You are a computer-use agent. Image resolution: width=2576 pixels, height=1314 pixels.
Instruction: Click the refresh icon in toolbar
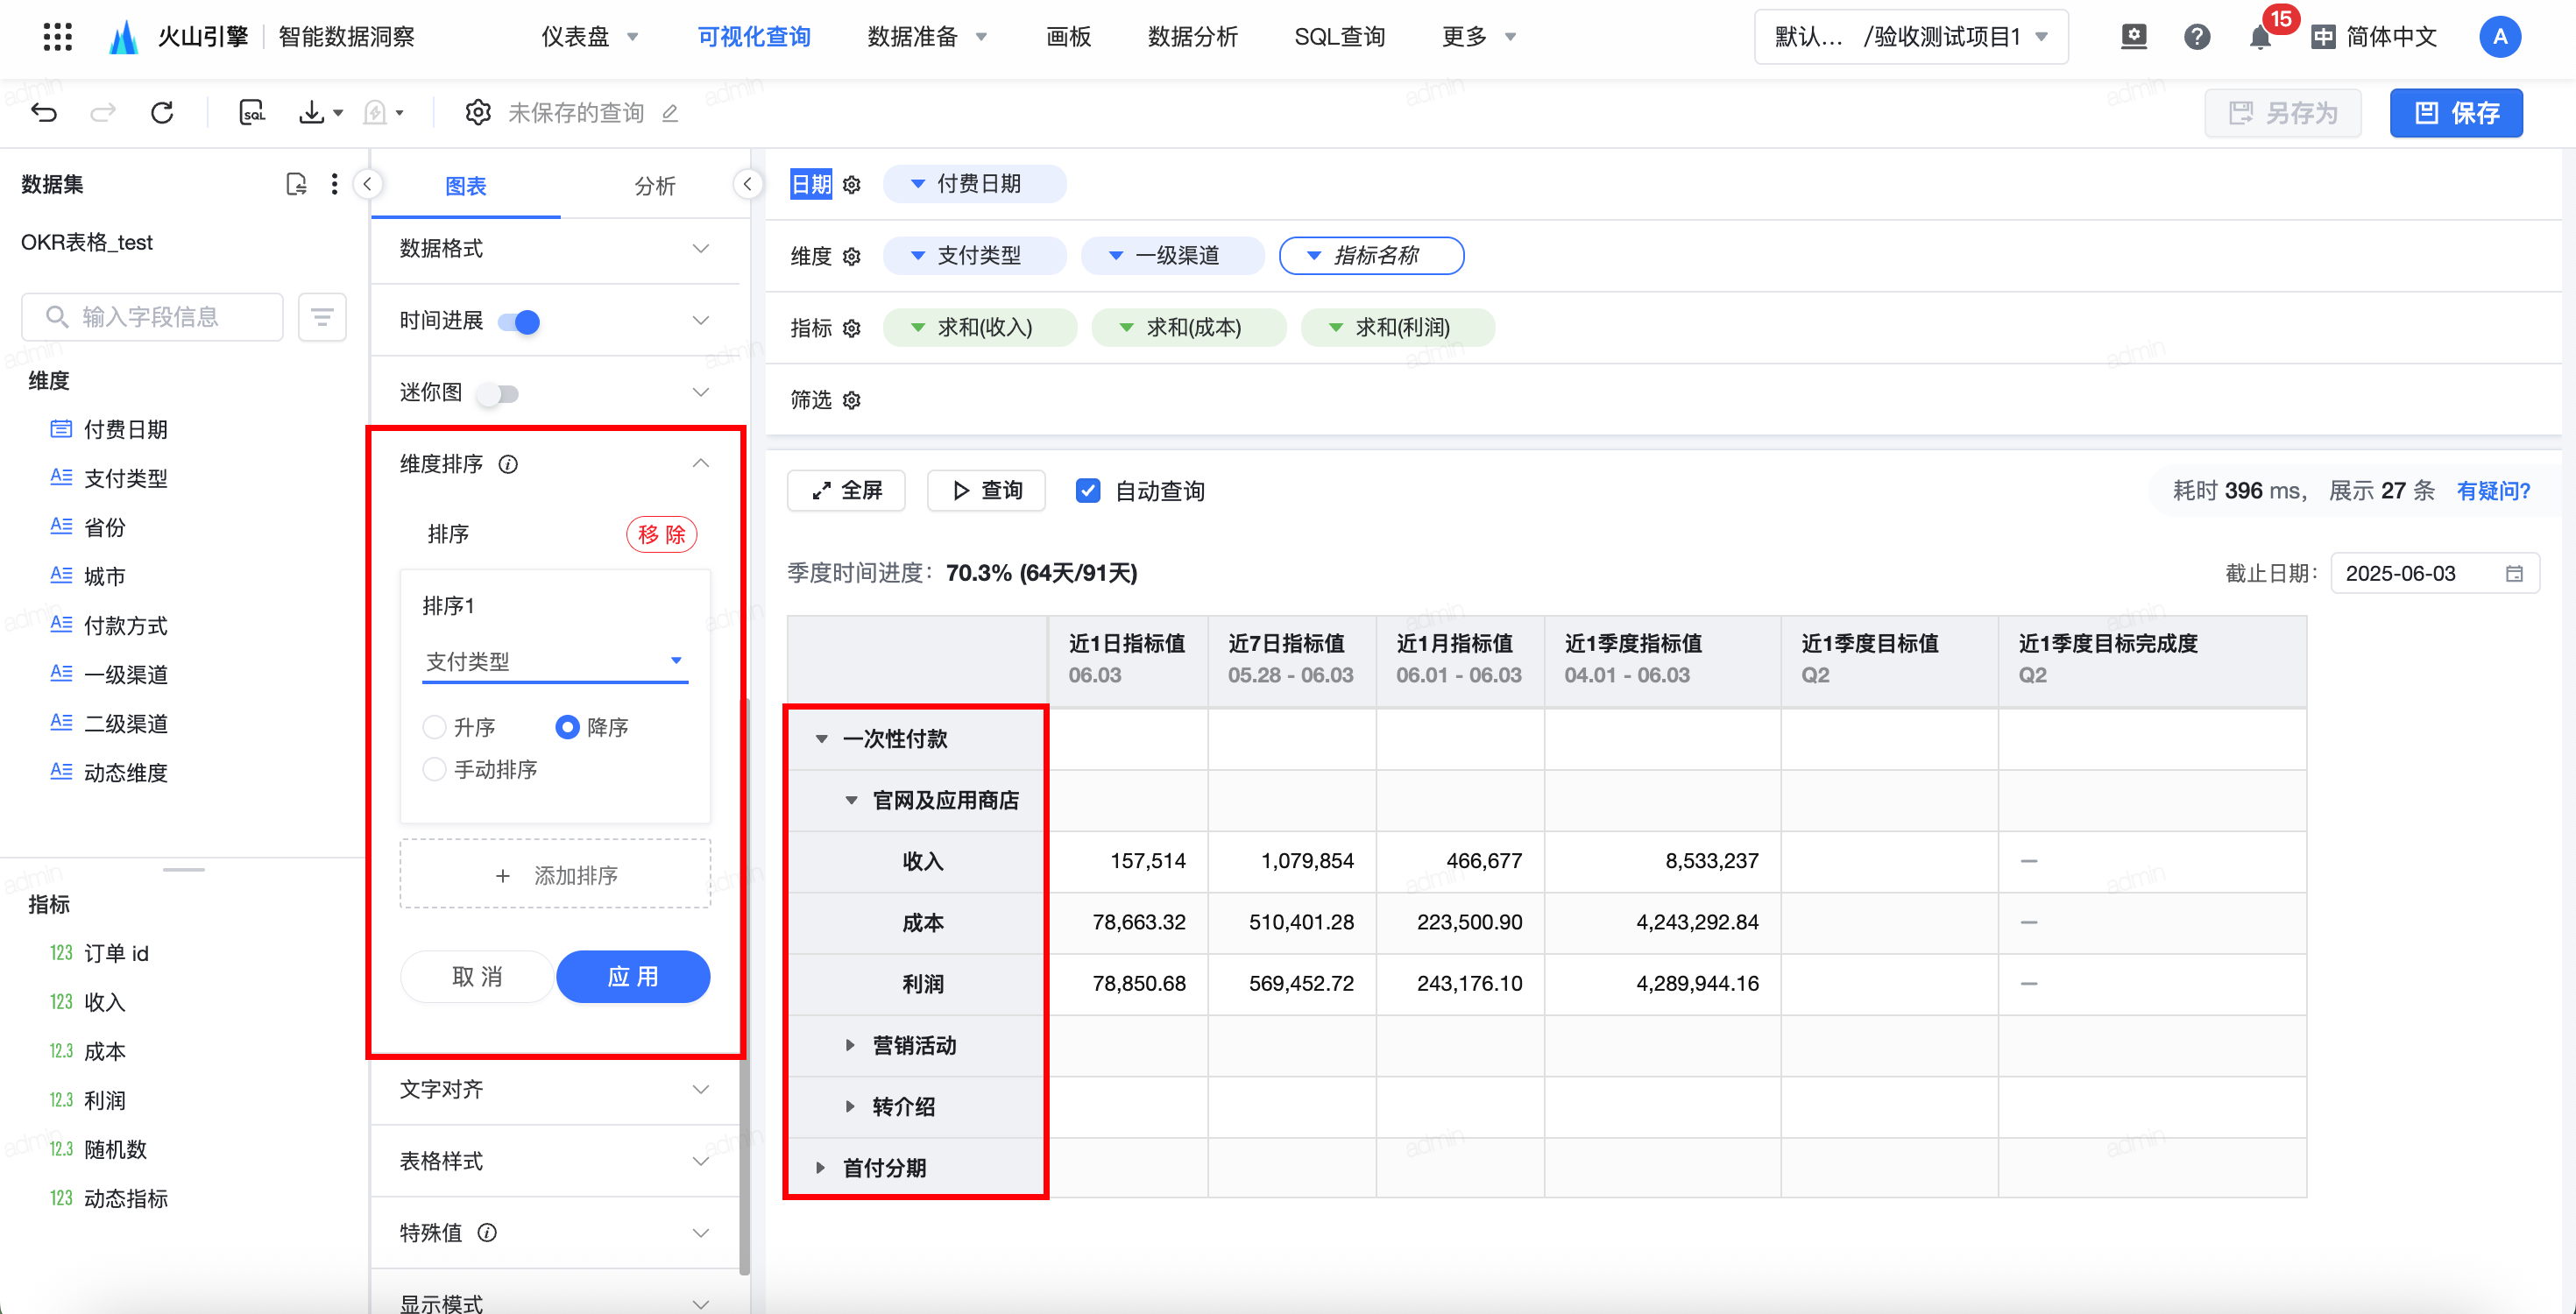click(x=162, y=112)
